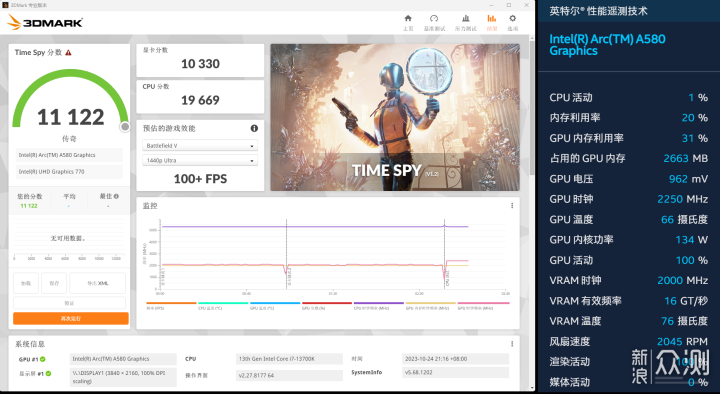Click the 导出 XML export button
The image size is (720, 394).
tap(98, 283)
